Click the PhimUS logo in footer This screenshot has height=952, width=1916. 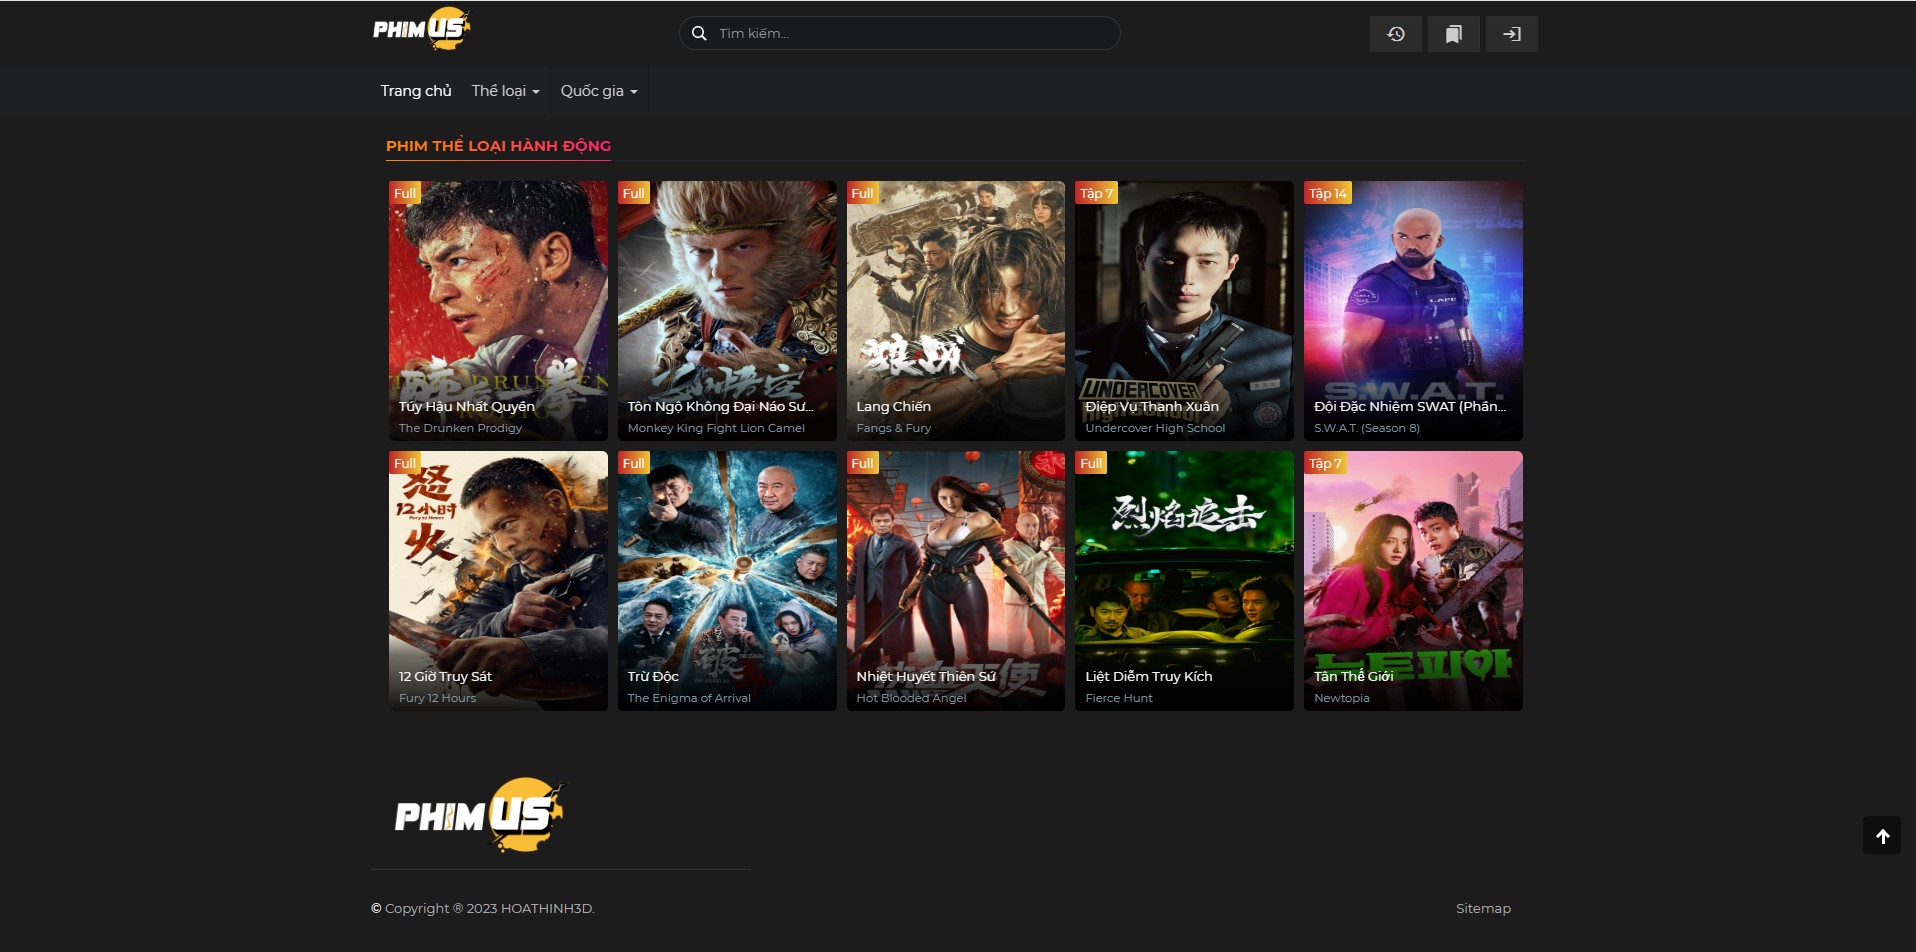pos(479,815)
